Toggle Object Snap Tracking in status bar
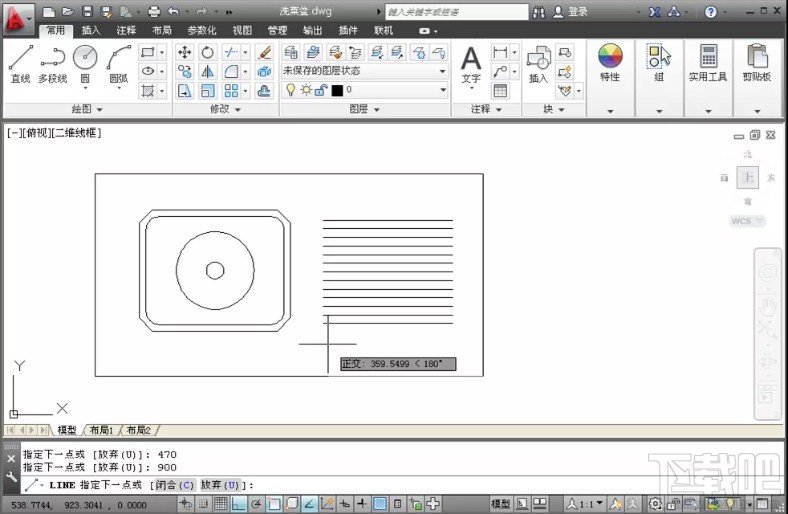788x514 pixels. click(x=309, y=503)
